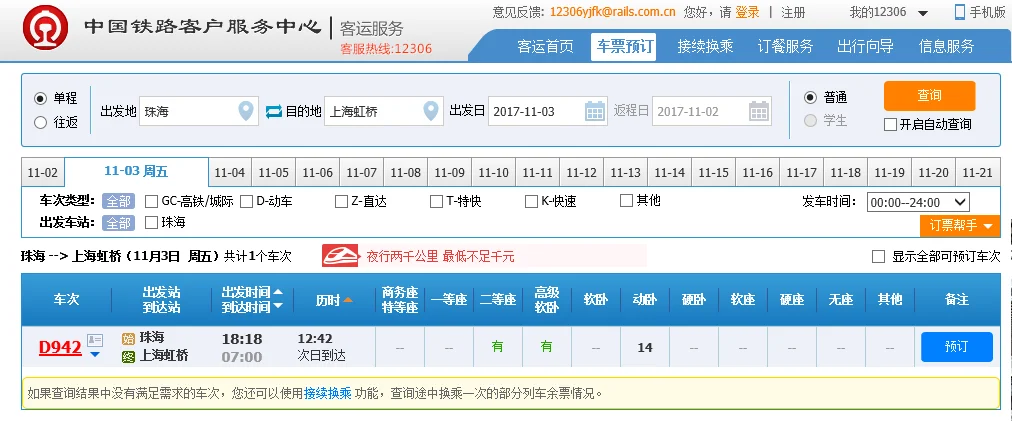Click 二等座 availability 有 for D942

(498, 347)
